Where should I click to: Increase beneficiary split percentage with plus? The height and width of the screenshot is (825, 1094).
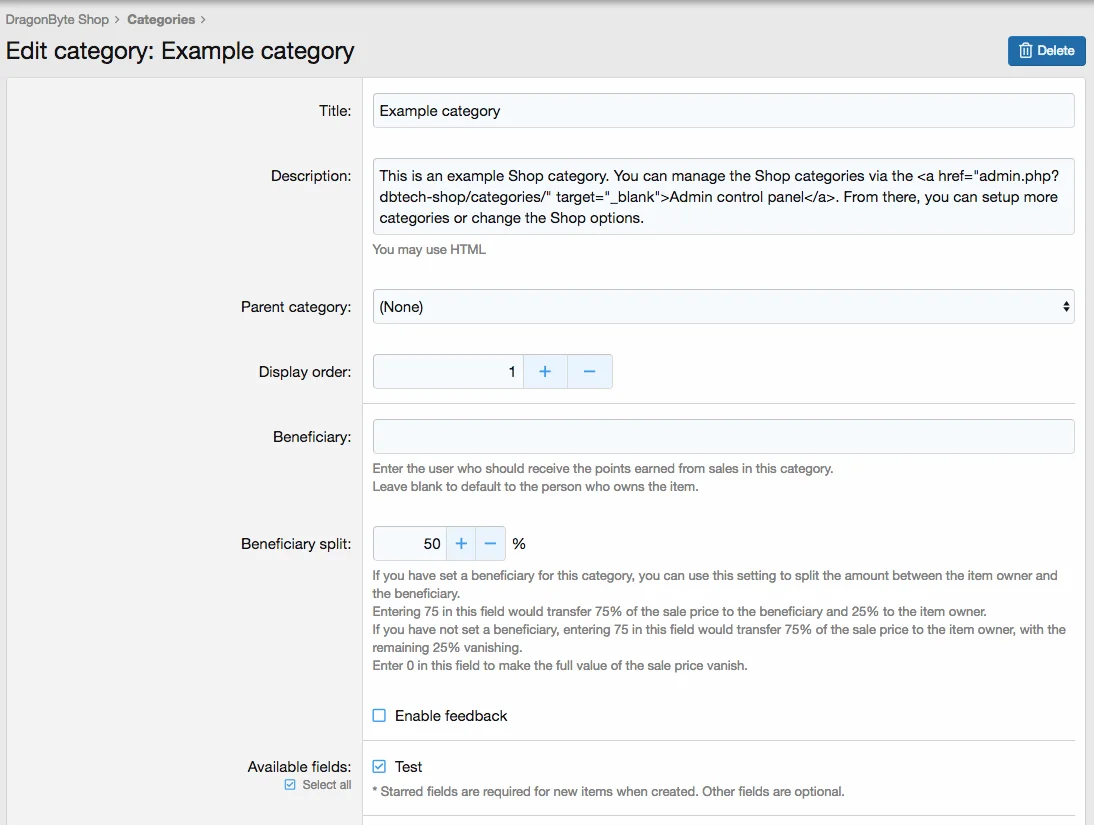(461, 544)
